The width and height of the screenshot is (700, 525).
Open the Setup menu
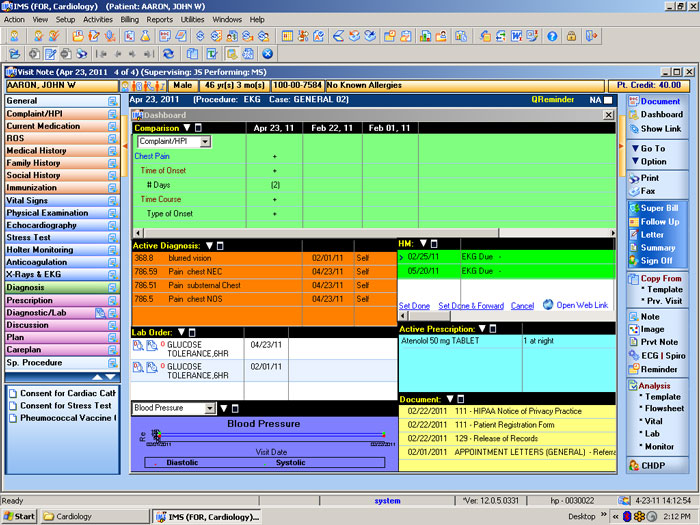click(x=65, y=20)
